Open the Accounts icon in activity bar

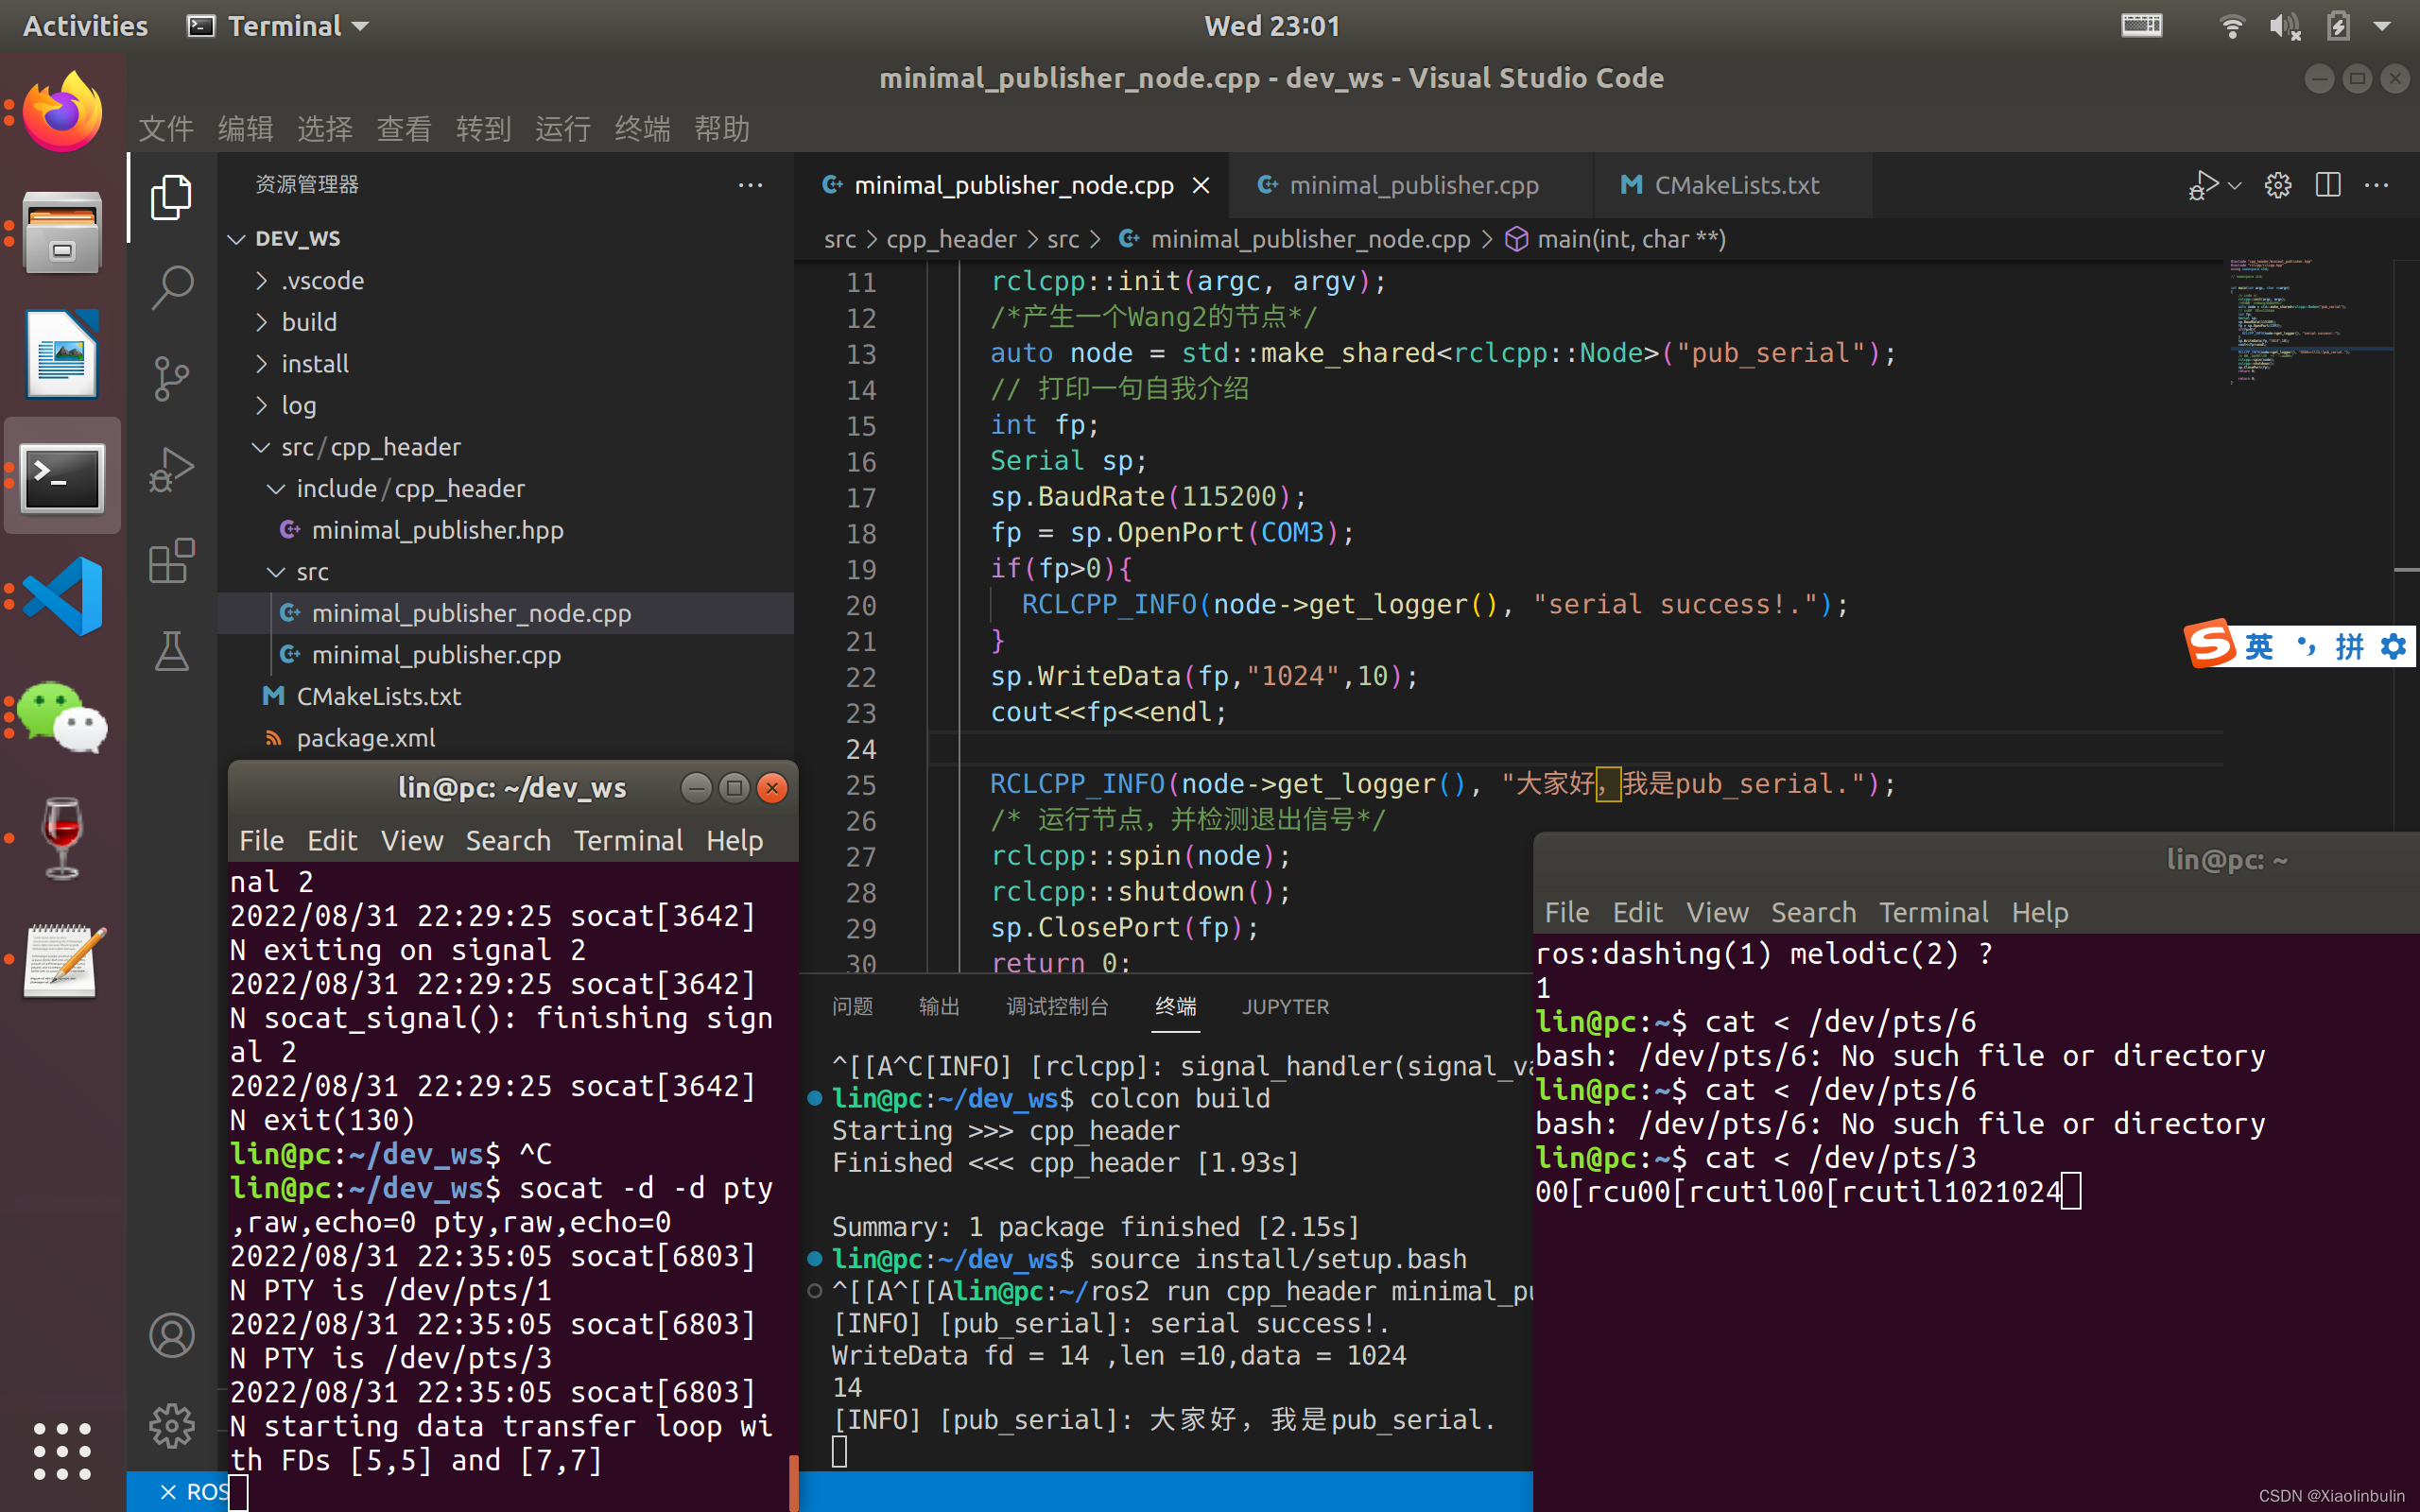coord(171,1335)
